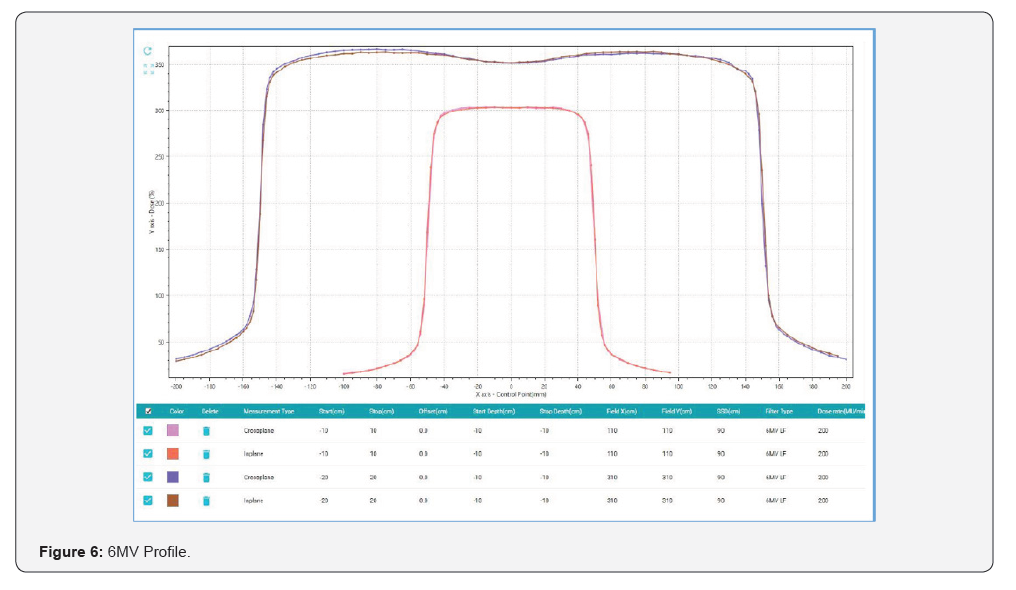Toggle the select-all checkbox in table header
This screenshot has width=1016, height=590.
(148, 411)
